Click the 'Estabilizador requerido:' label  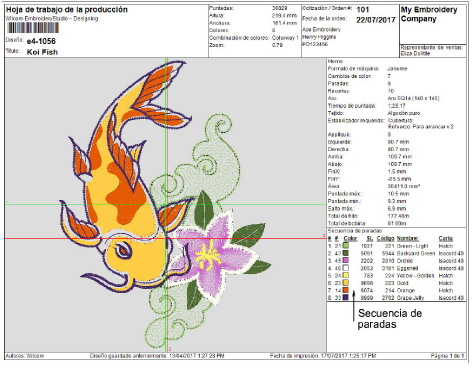pyautogui.click(x=356, y=121)
